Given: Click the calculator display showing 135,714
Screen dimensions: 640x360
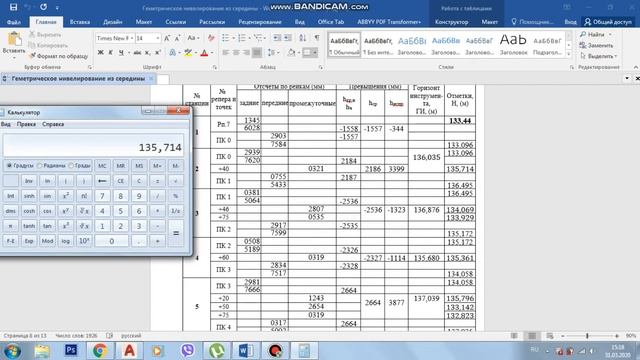Looking at the screenshot, I should pyautogui.click(x=93, y=146).
